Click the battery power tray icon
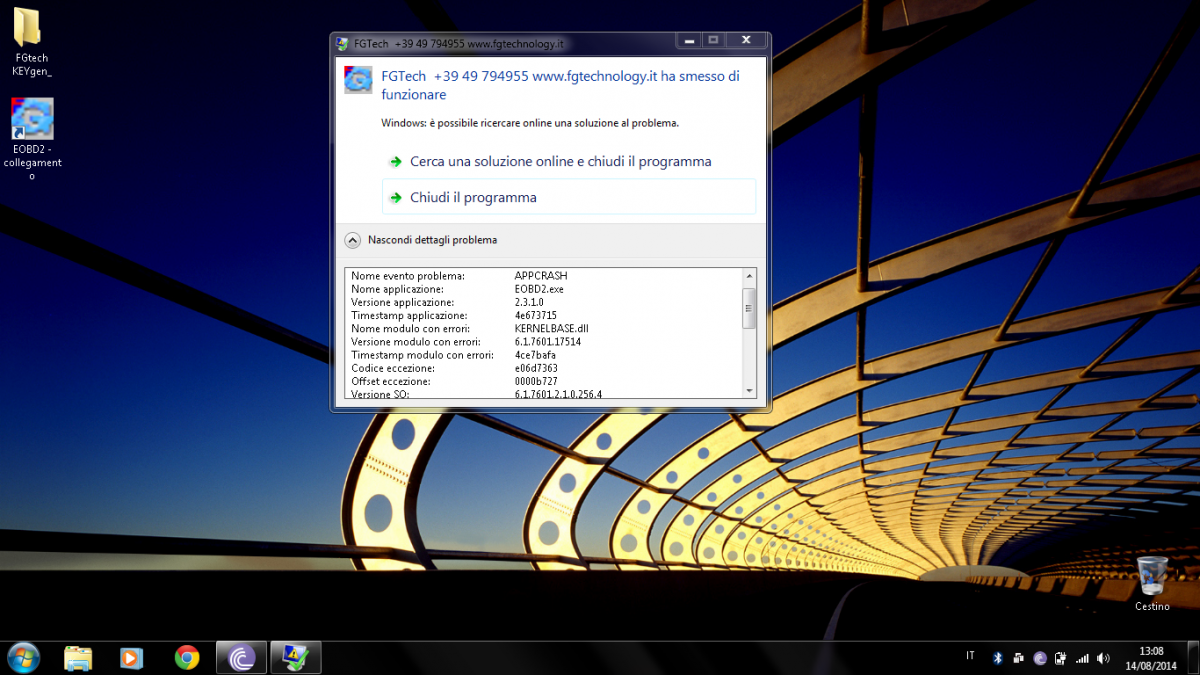Screen dimensions: 1200x675 pos(1060,658)
